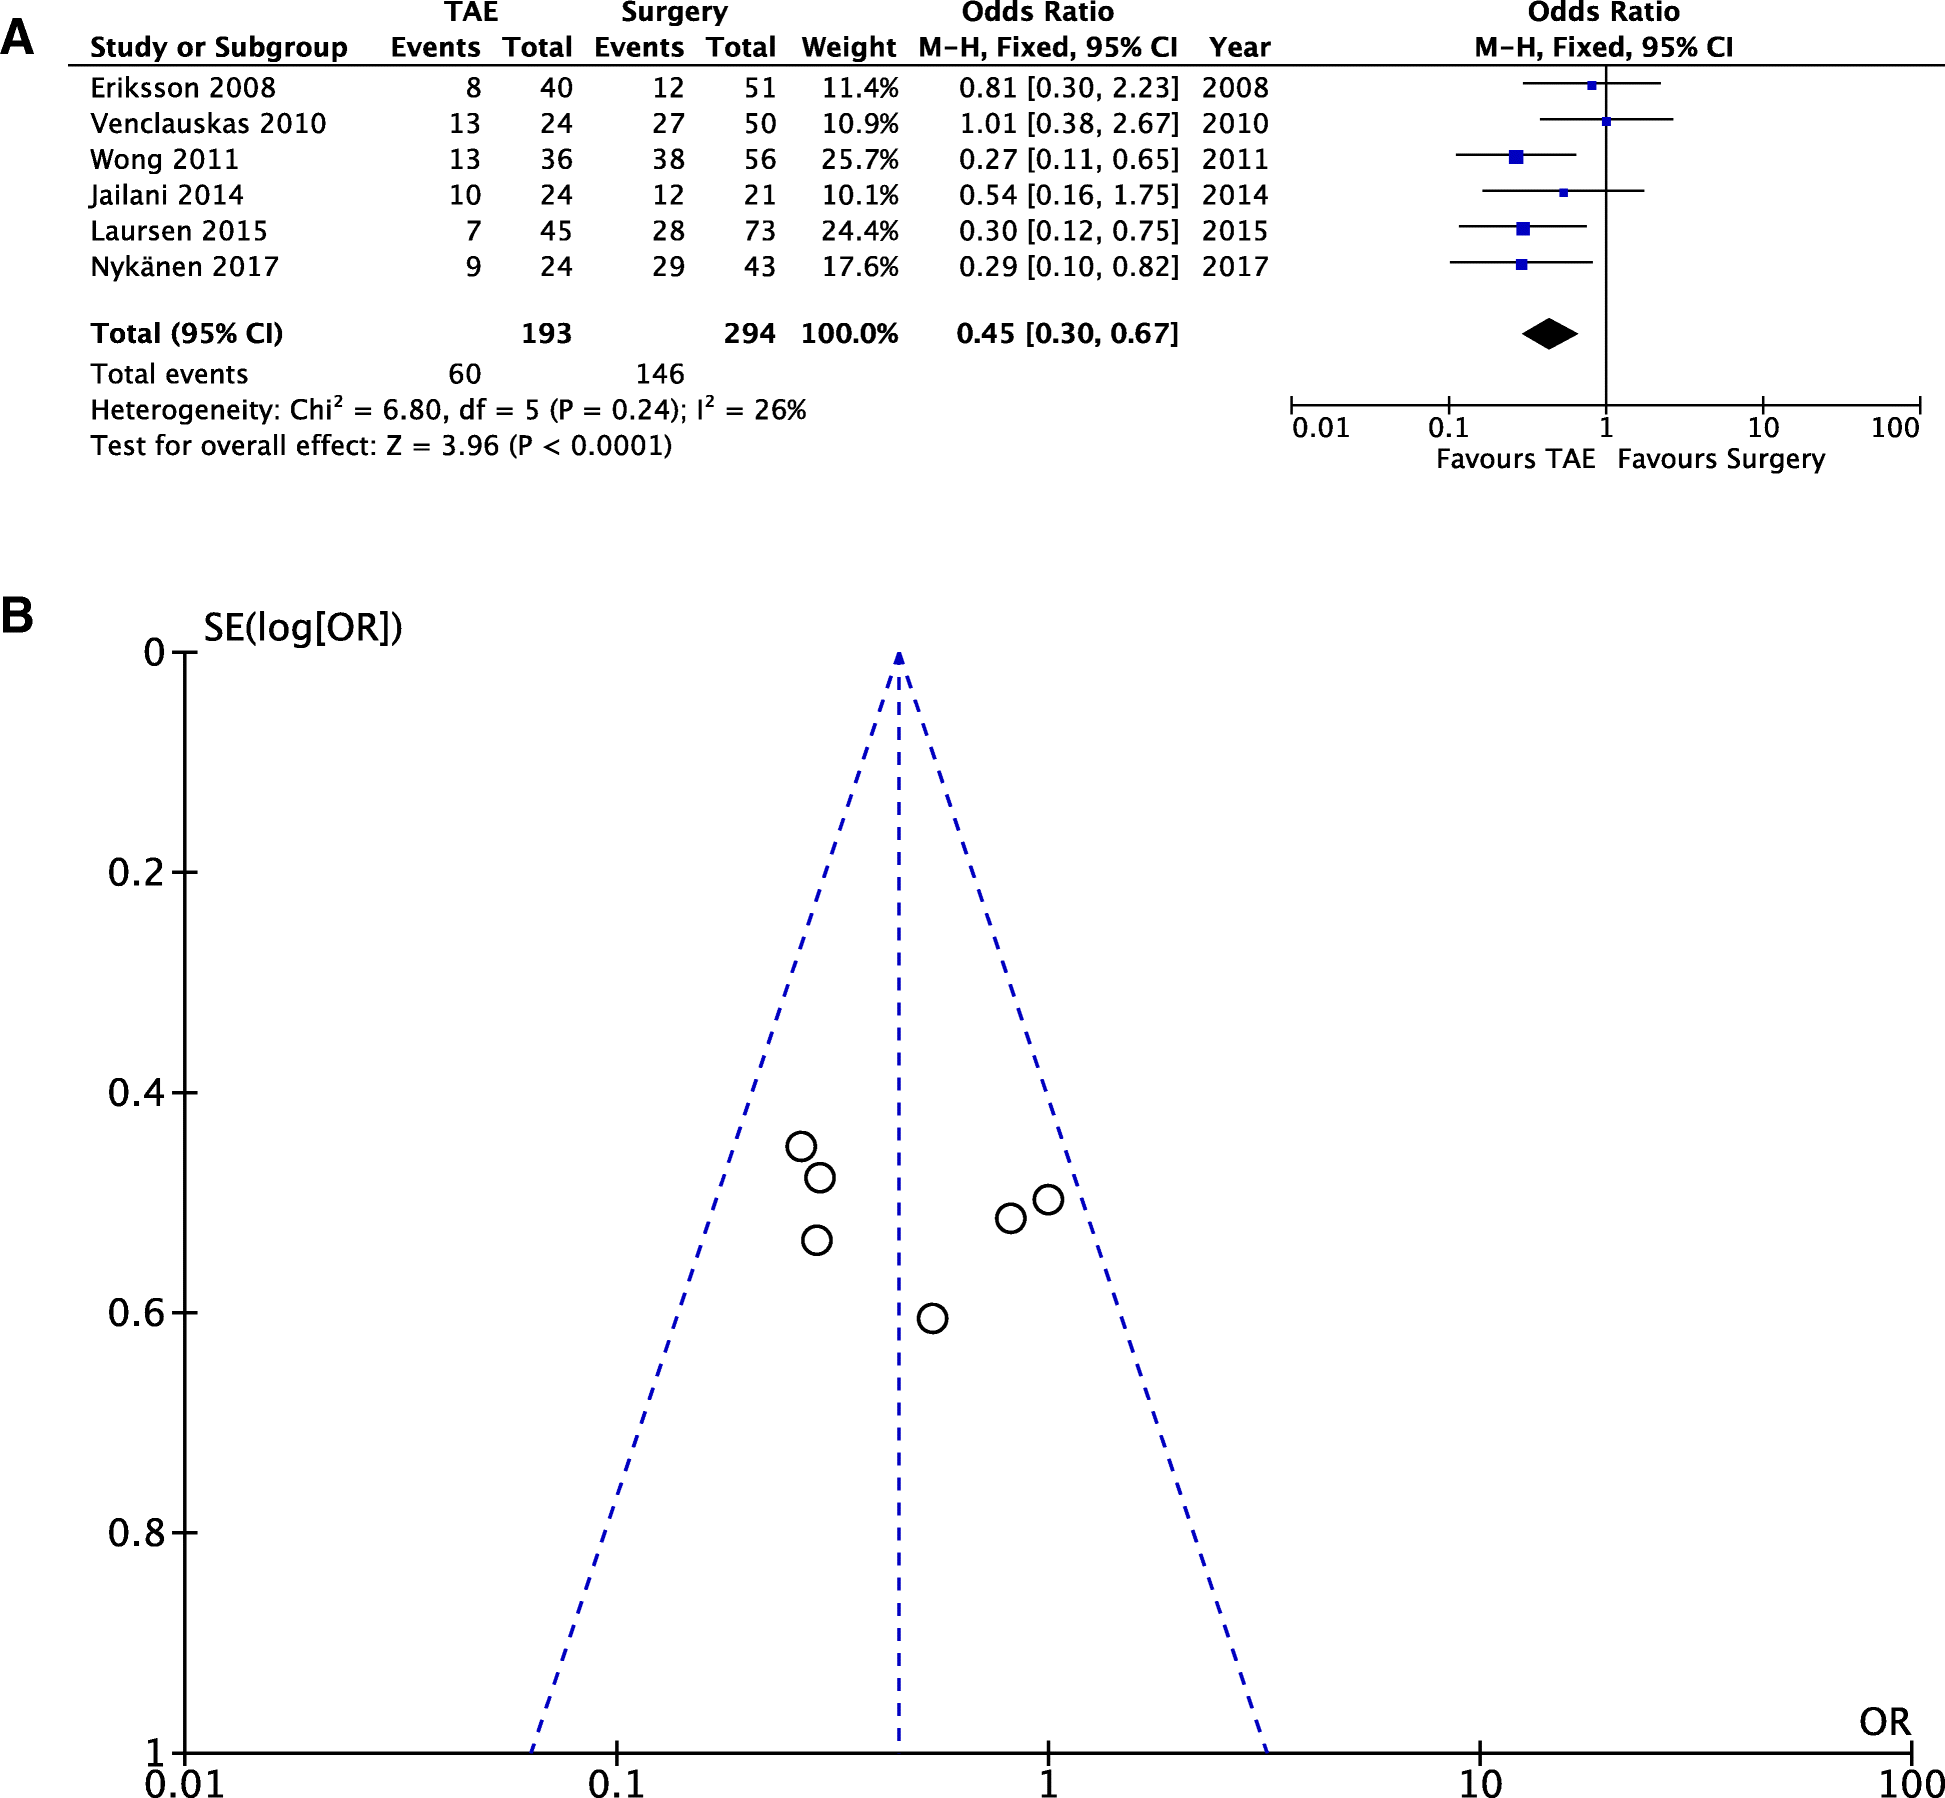The width and height of the screenshot is (1945, 1798).
Task: Click the Laursen 2015 blue square marker
Action: coord(1523,229)
